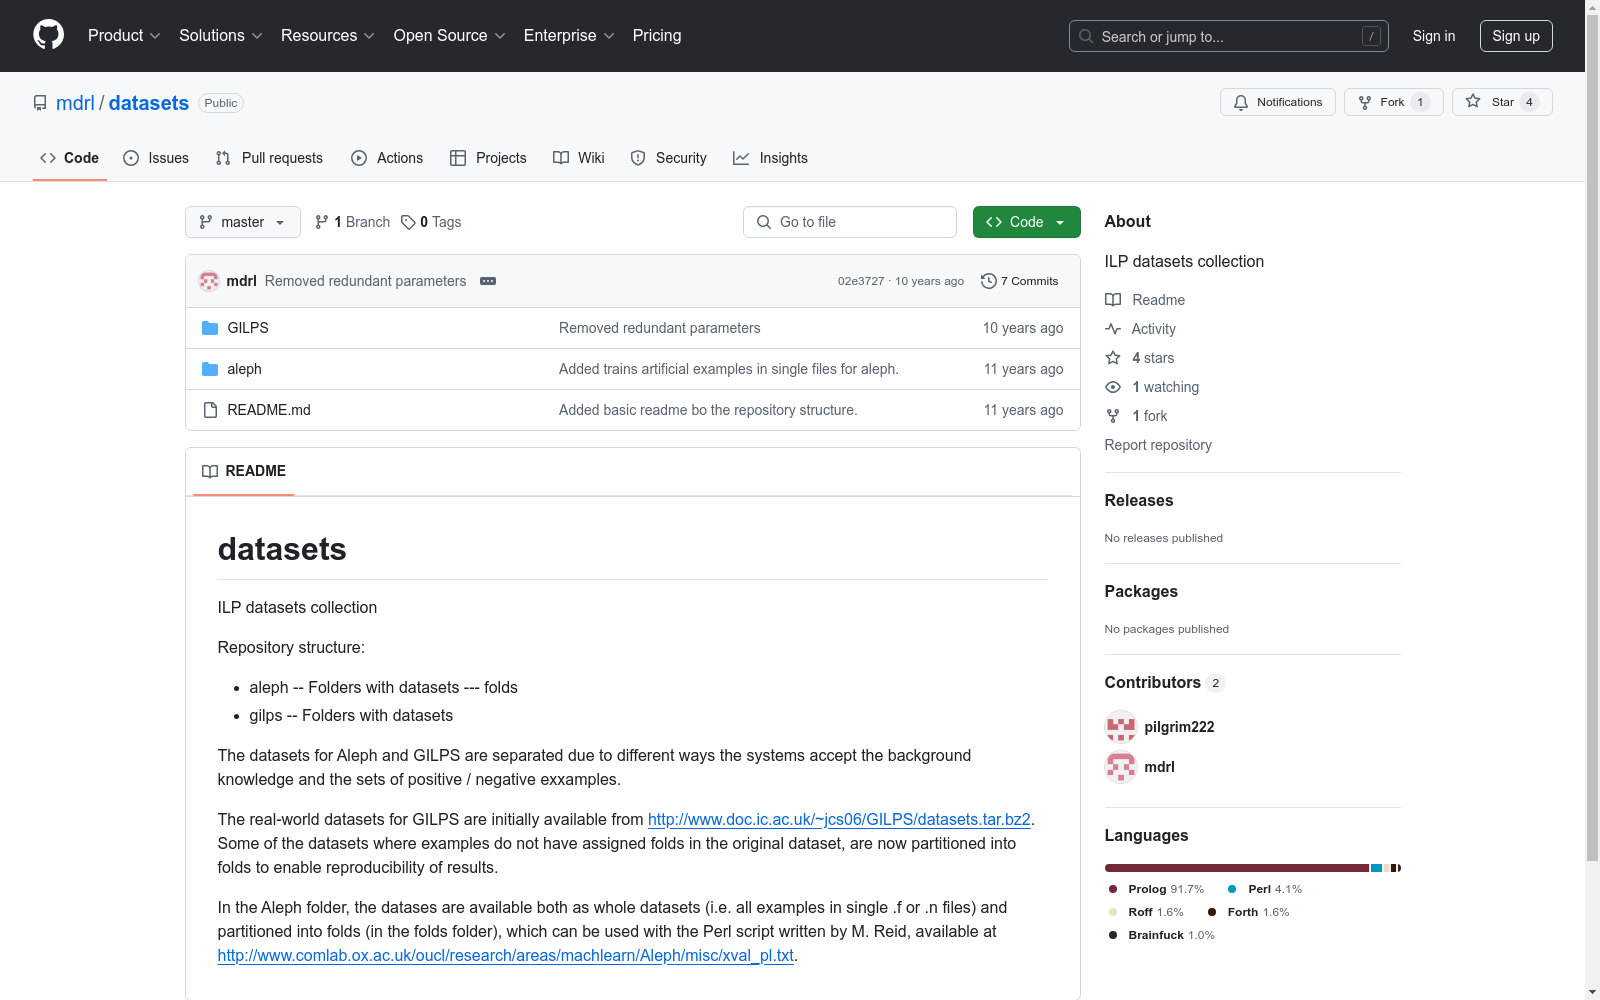Screen dimensions: 1600x1000
Task: Click the aleph folder icon
Action: [210, 369]
